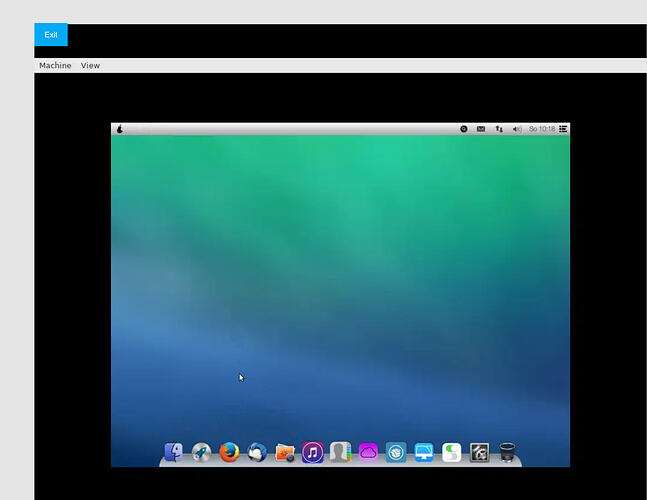Screen dimensions: 647x500
Task: Click the clock showing So 10:18
Action: click(x=542, y=129)
